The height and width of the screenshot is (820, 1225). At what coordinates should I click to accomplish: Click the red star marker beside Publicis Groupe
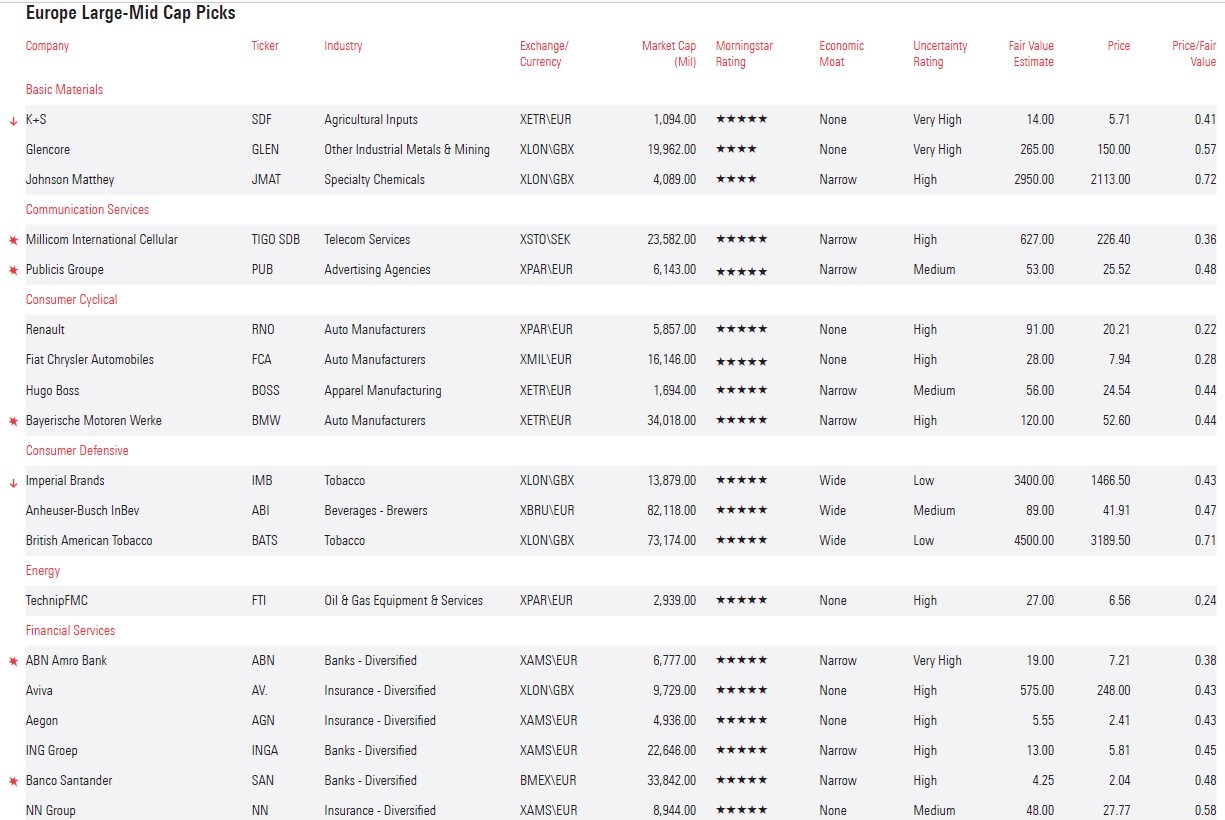point(13,271)
